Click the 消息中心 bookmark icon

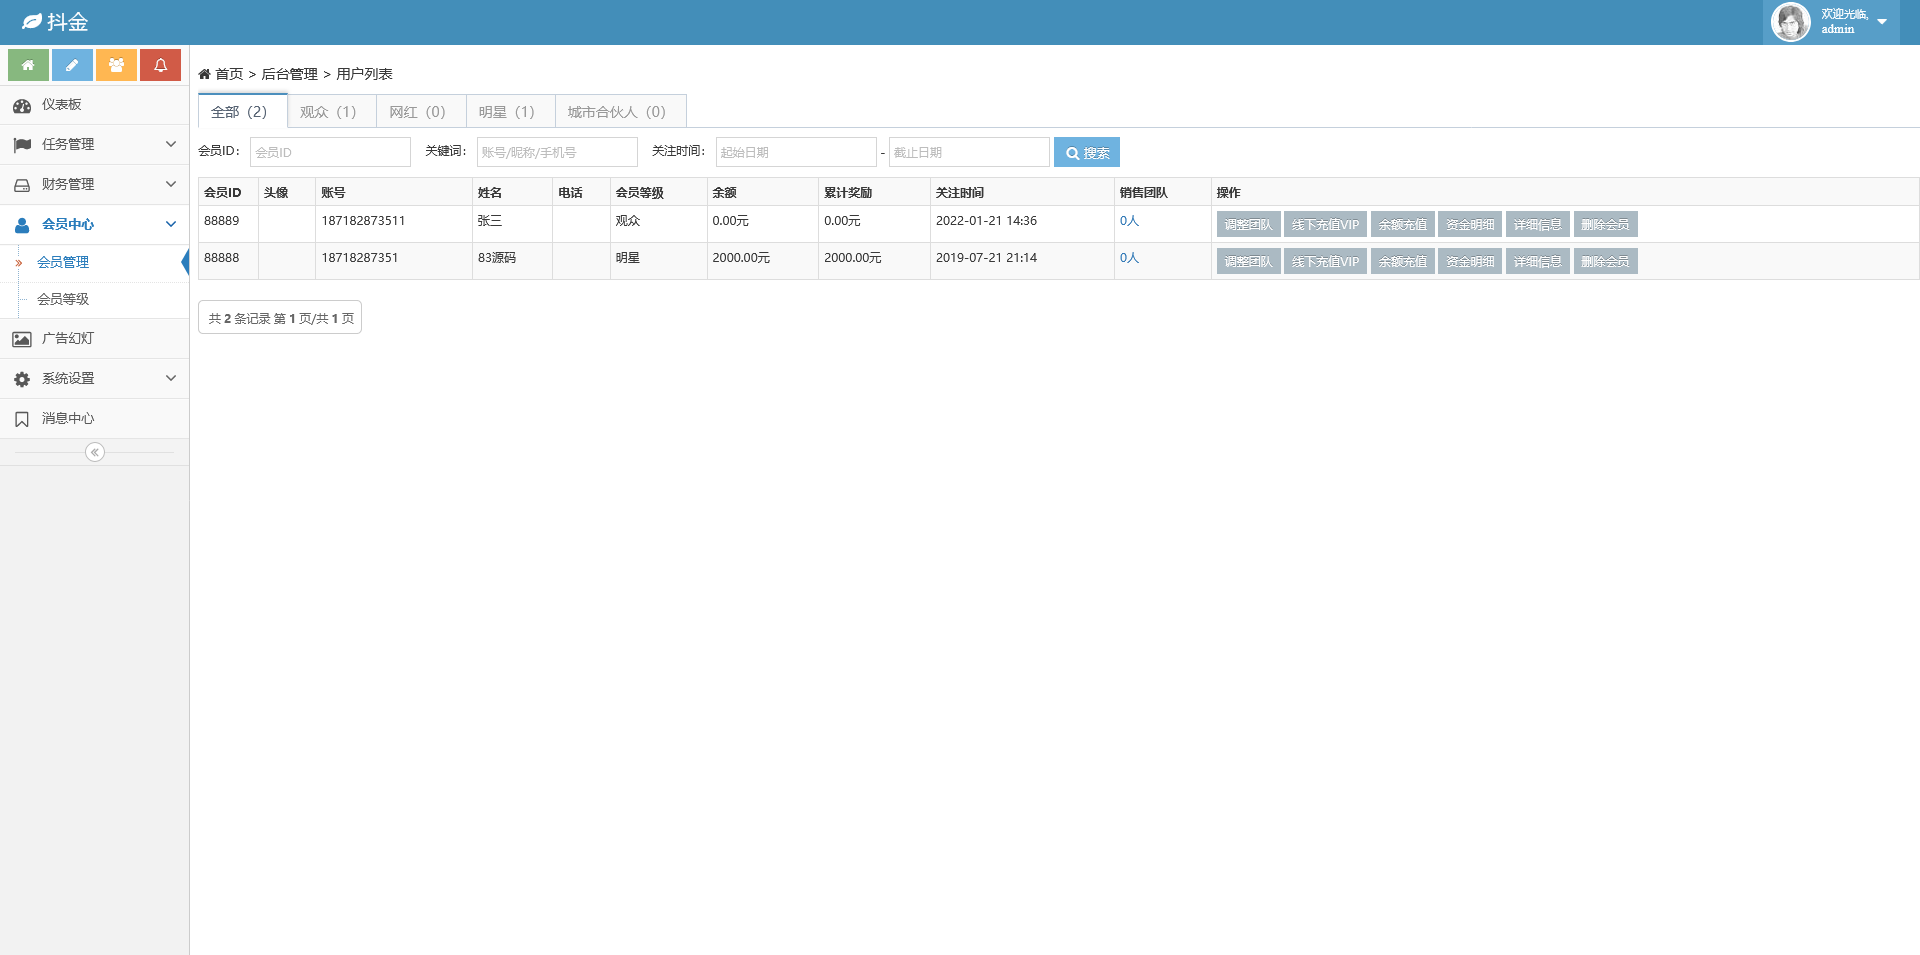coord(22,419)
